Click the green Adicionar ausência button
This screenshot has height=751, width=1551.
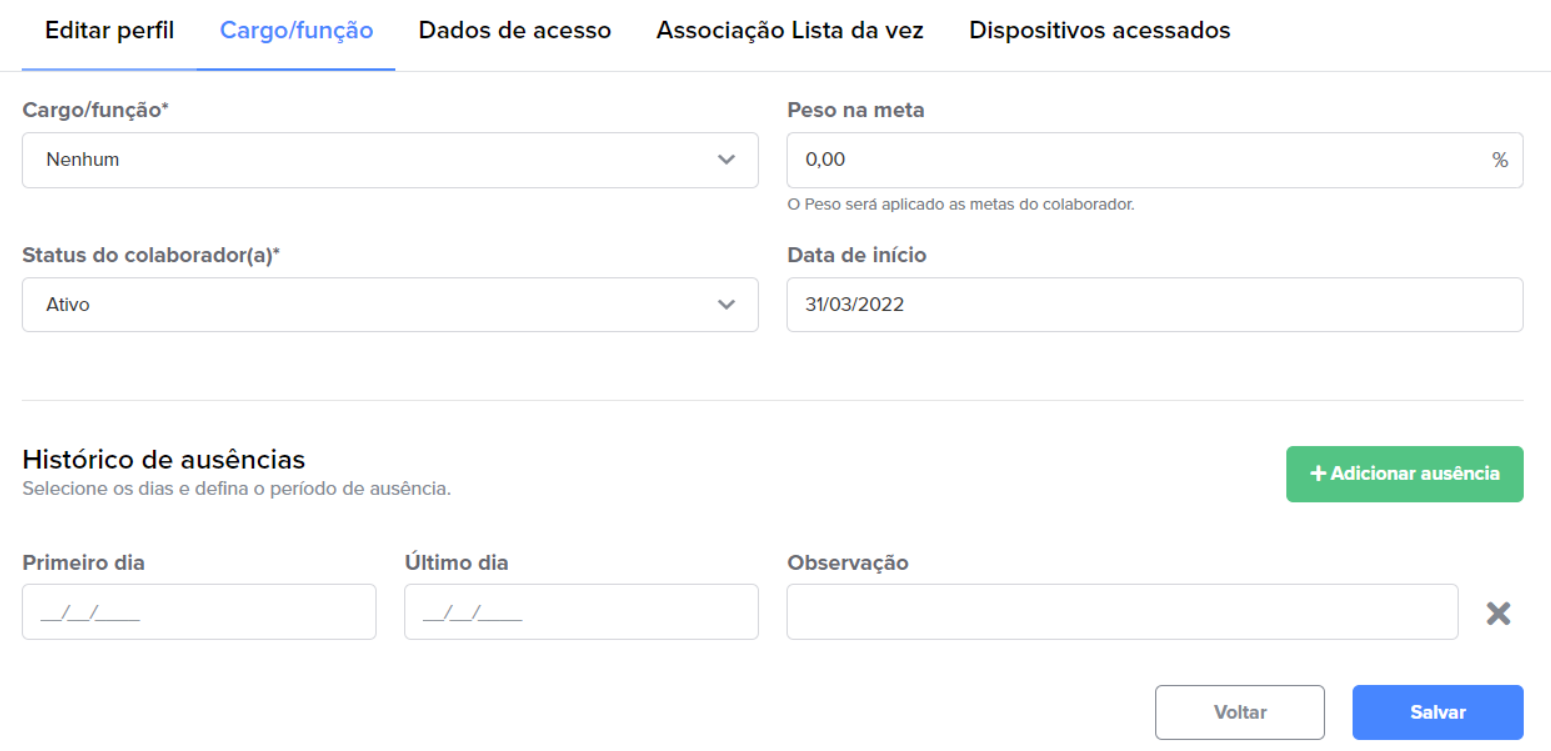click(x=1405, y=474)
